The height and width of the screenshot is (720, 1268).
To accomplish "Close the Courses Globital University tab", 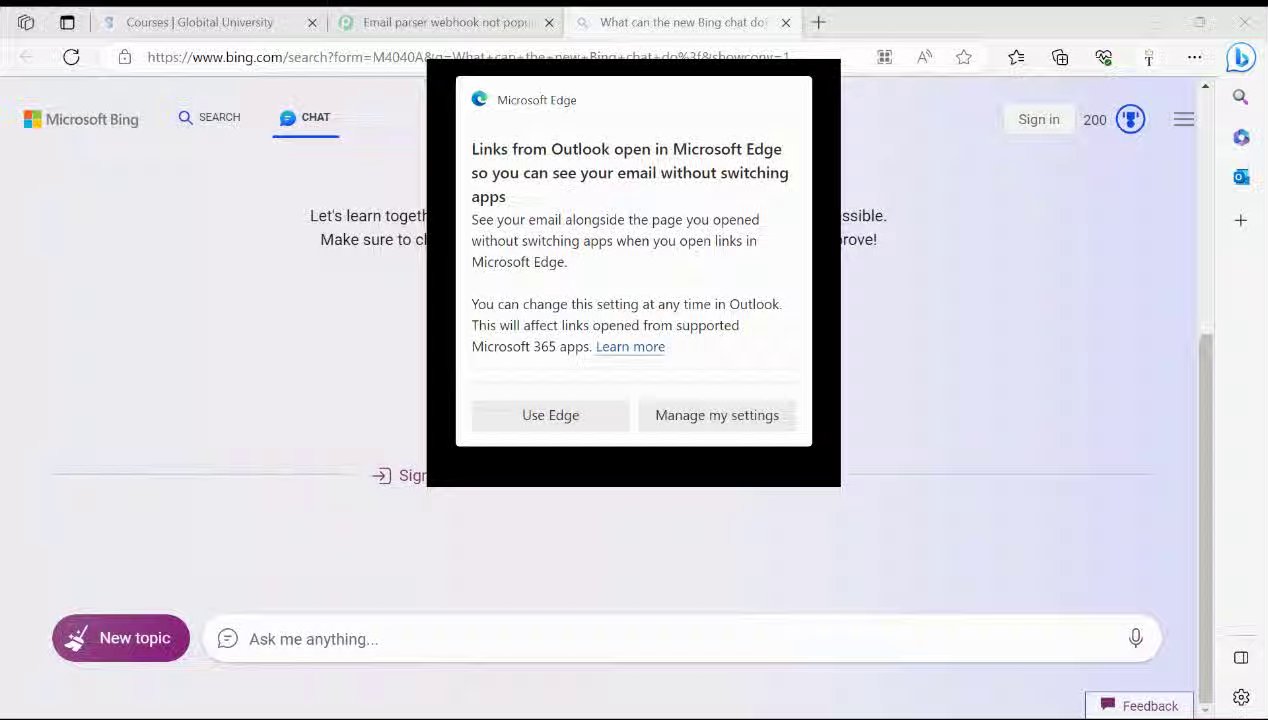I will 312,22.
